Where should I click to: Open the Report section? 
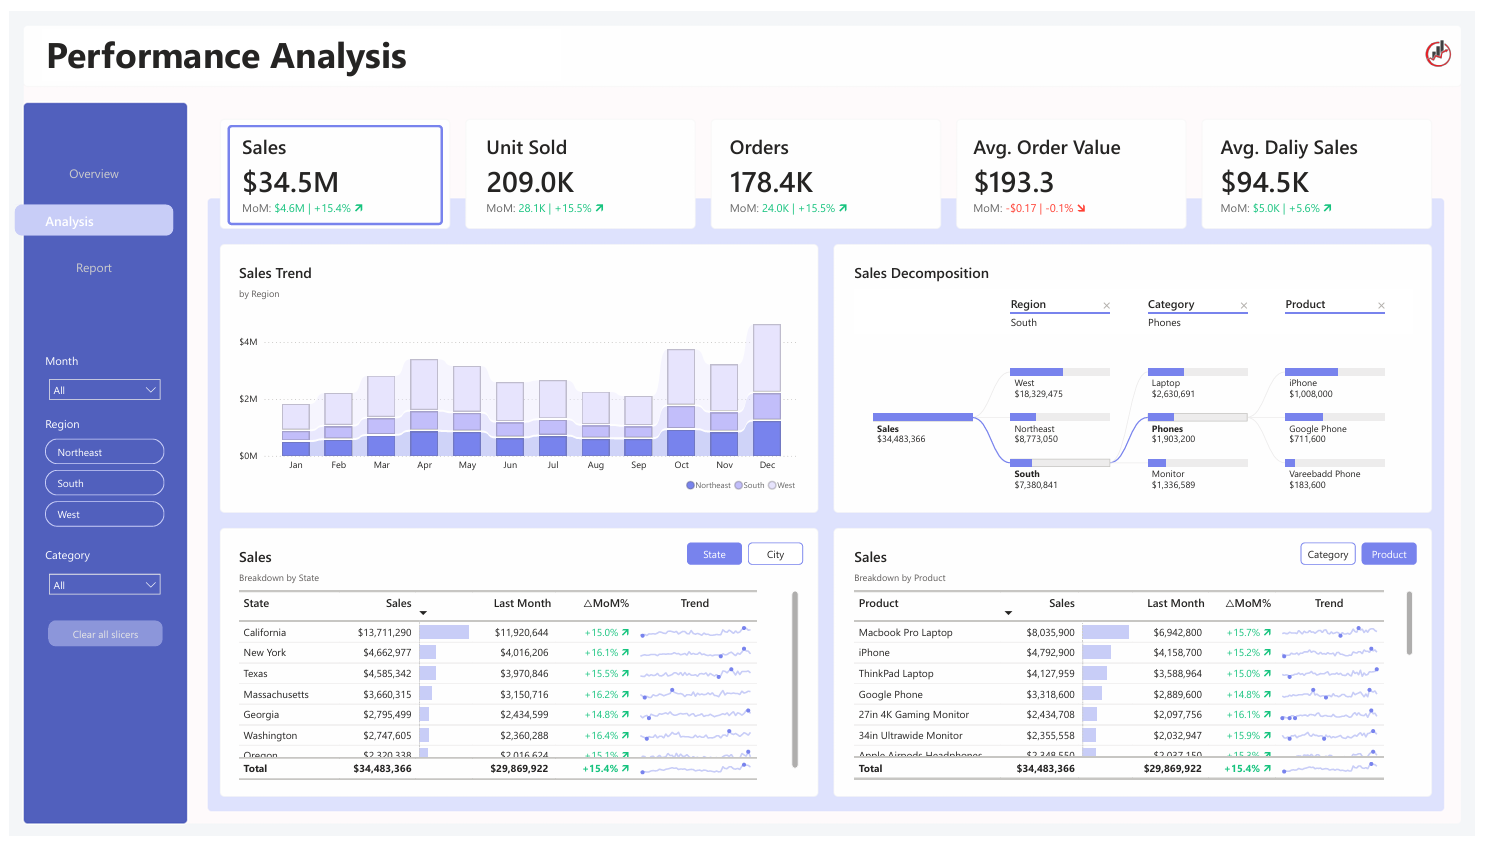tap(93, 267)
